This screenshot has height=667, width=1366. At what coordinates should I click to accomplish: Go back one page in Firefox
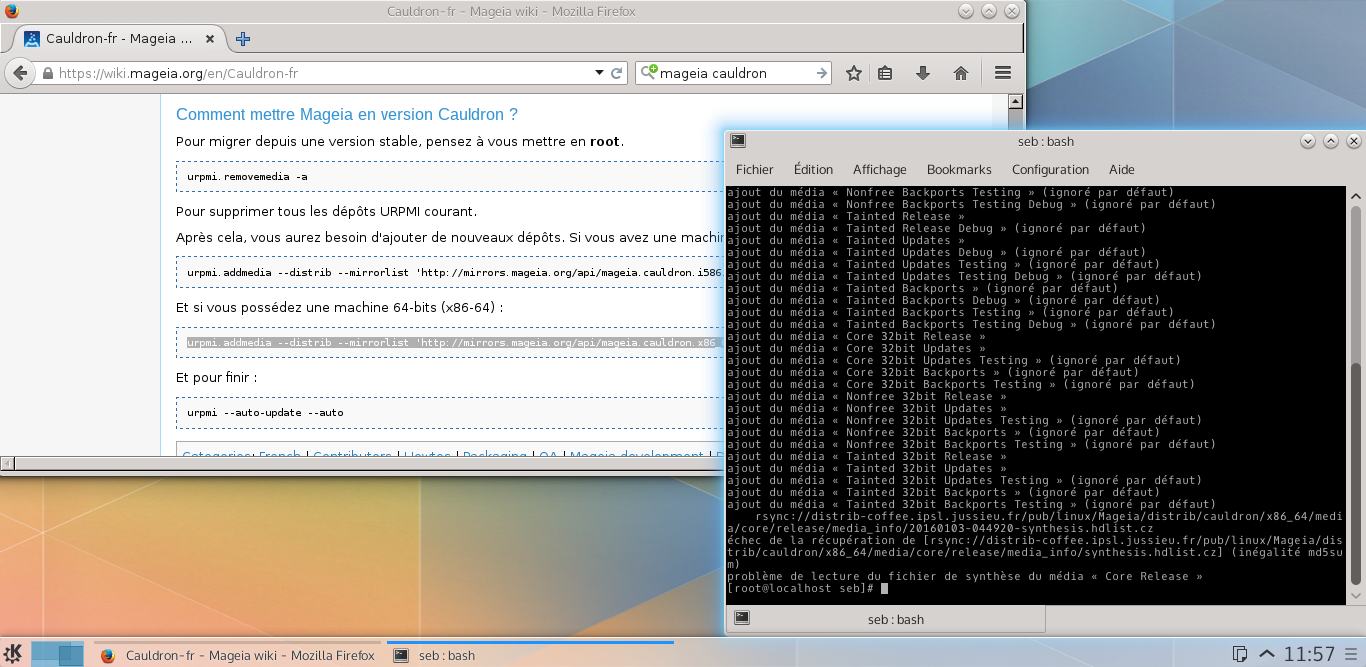coord(19,73)
